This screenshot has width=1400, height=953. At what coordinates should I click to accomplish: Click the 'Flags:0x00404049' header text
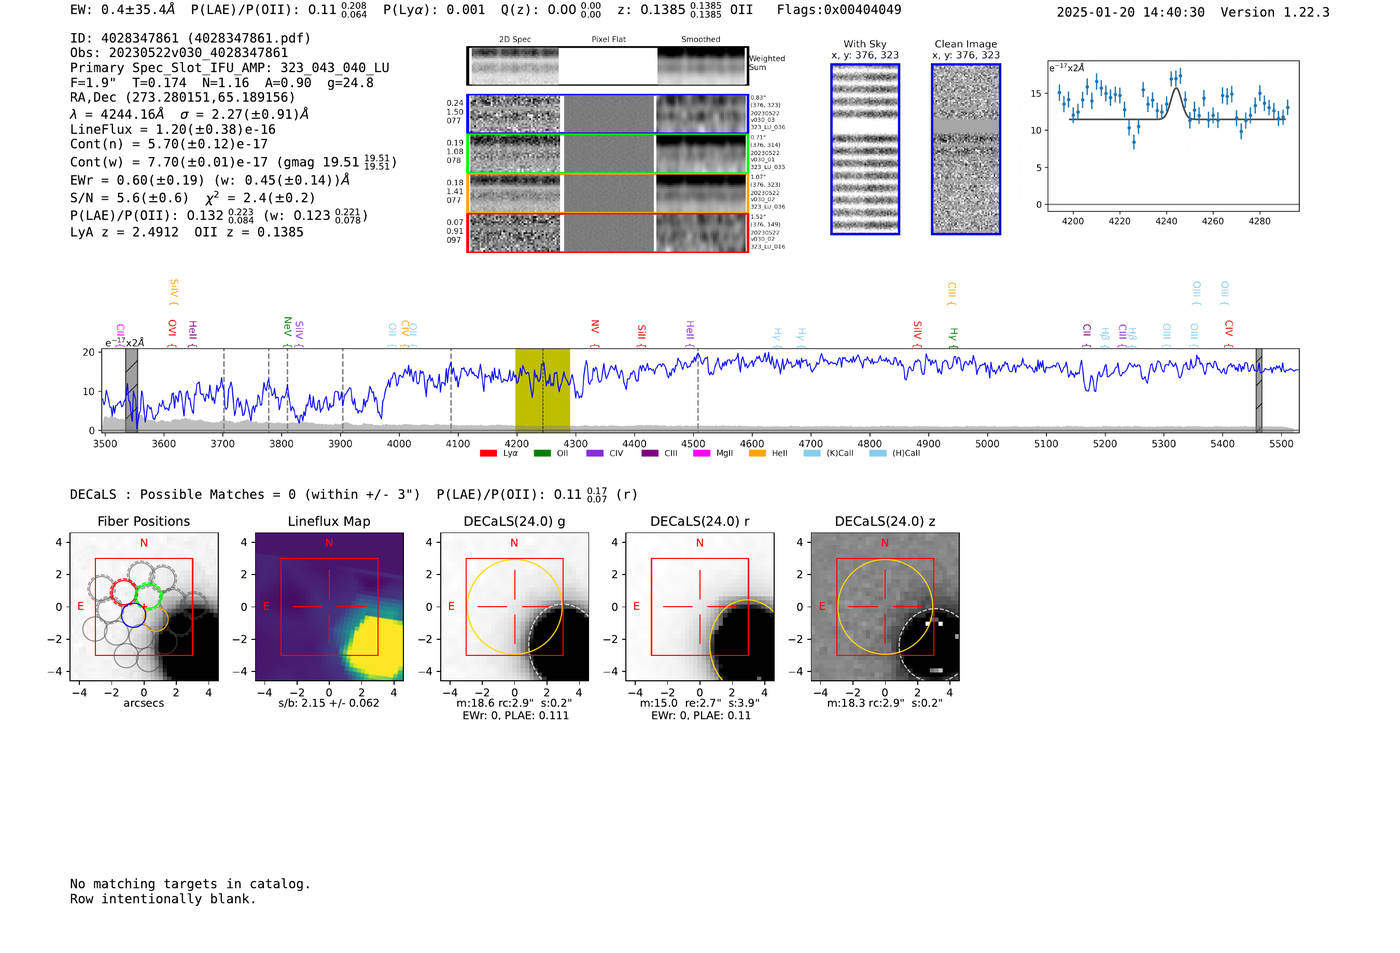[839, 10]
